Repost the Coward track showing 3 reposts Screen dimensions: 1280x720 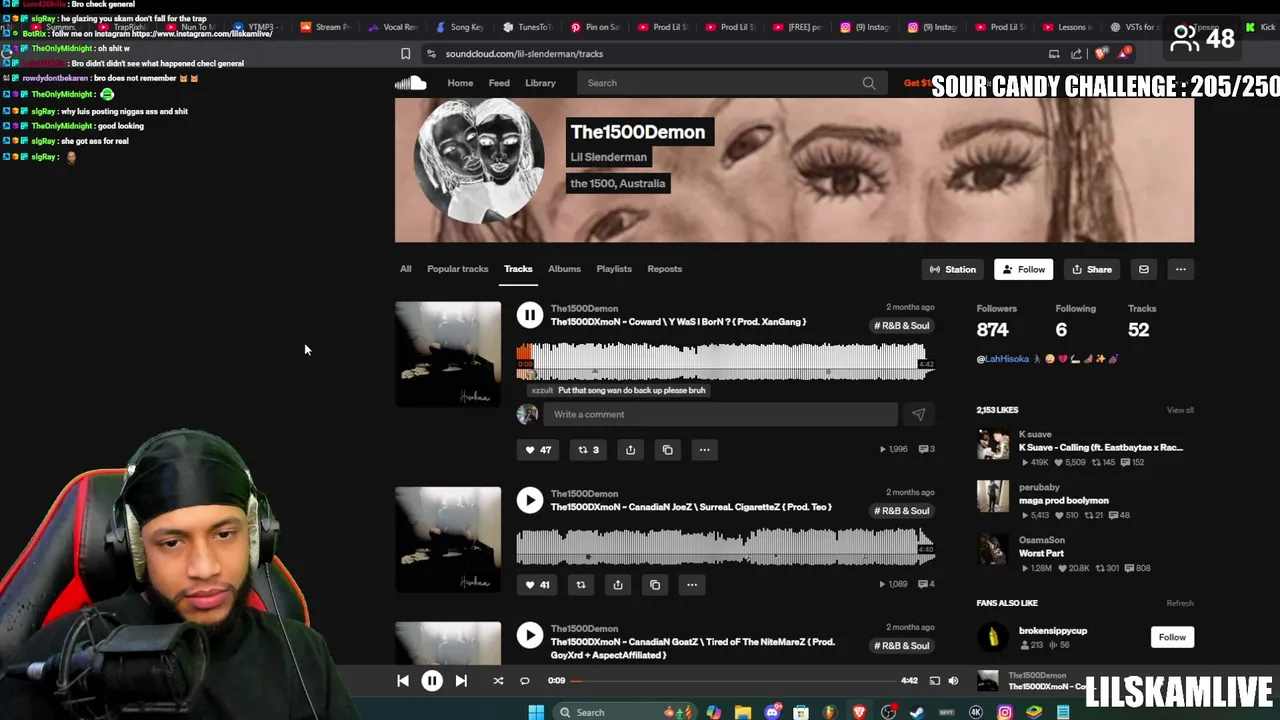coord(588,450)
